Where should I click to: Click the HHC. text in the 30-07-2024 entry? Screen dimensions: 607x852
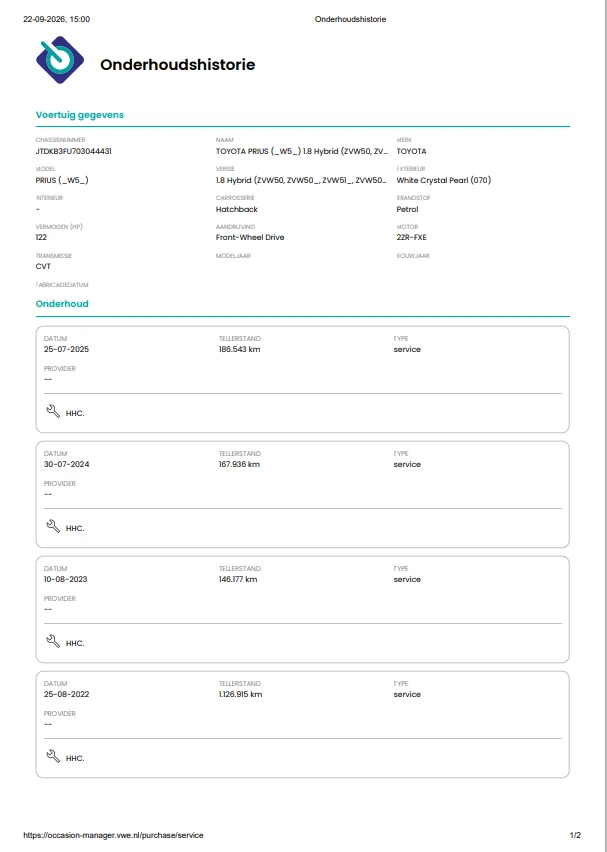pos(75,528)
